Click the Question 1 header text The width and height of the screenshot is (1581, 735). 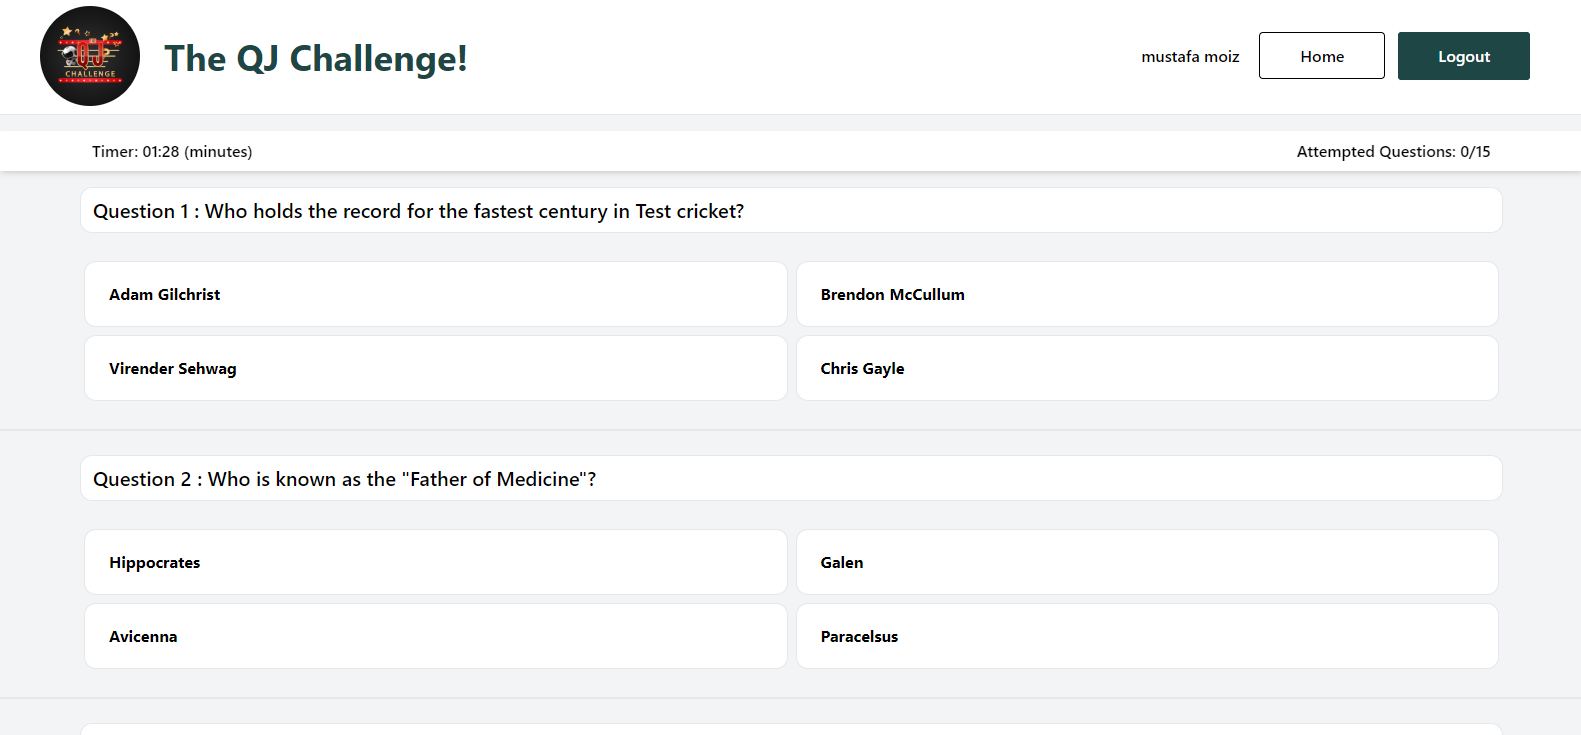418,210
